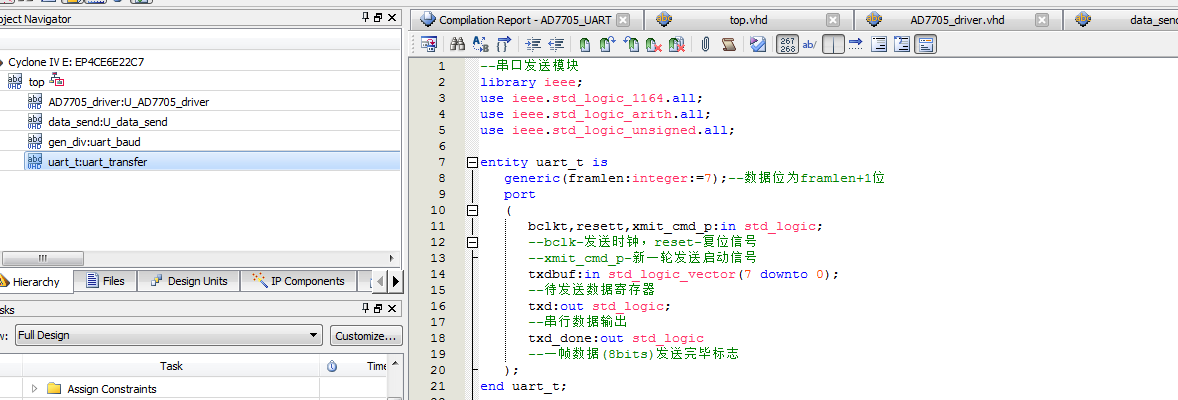Click the Clear All Bookmarks icon
1178x400 pixels.
(677, 44)
